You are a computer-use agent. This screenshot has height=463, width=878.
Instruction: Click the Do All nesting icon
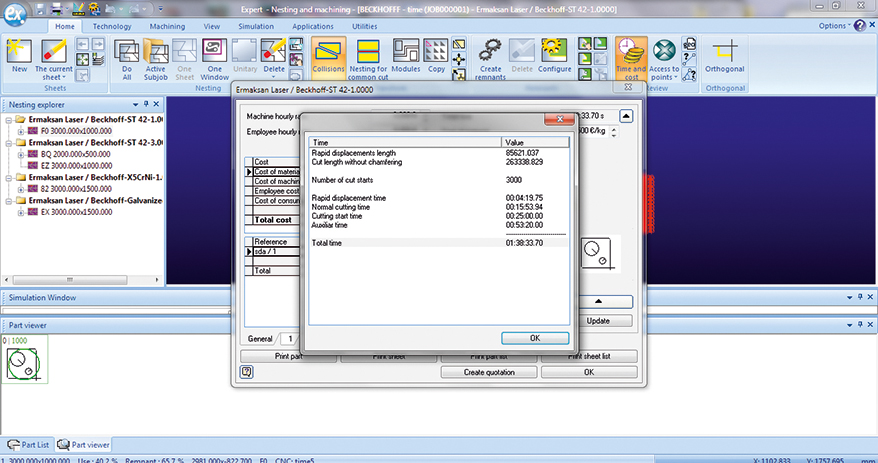click(x=127, y=54)
